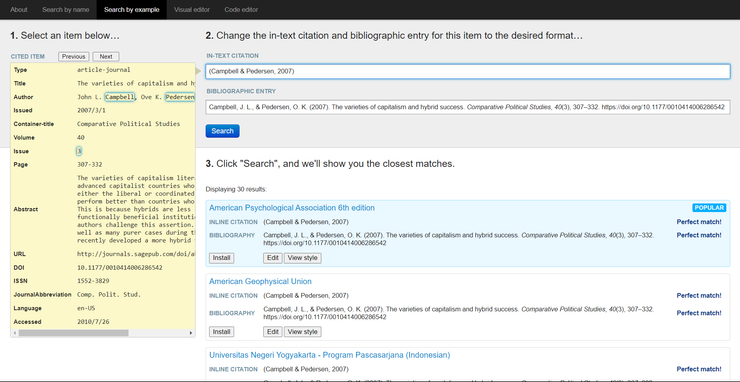View style for APA 6th edition
The height and width of the screenshot is (382, 740).
303,258
